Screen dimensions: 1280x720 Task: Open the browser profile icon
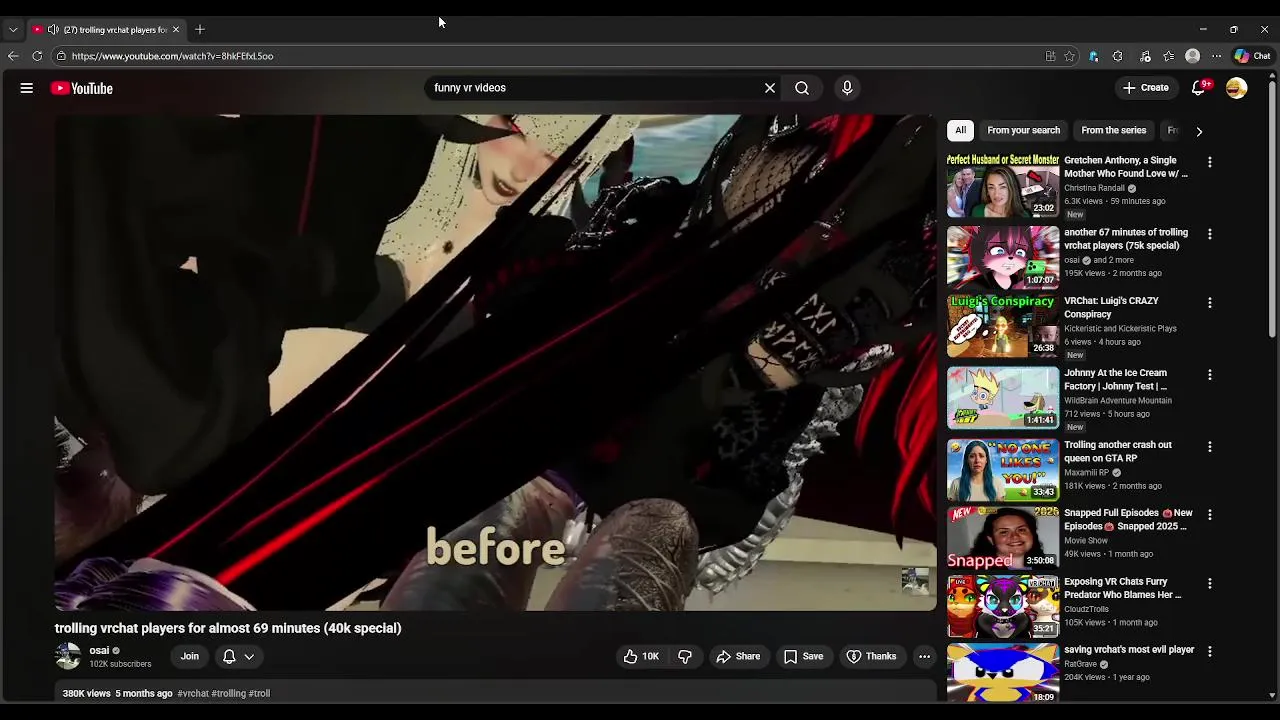(1192, 56)
